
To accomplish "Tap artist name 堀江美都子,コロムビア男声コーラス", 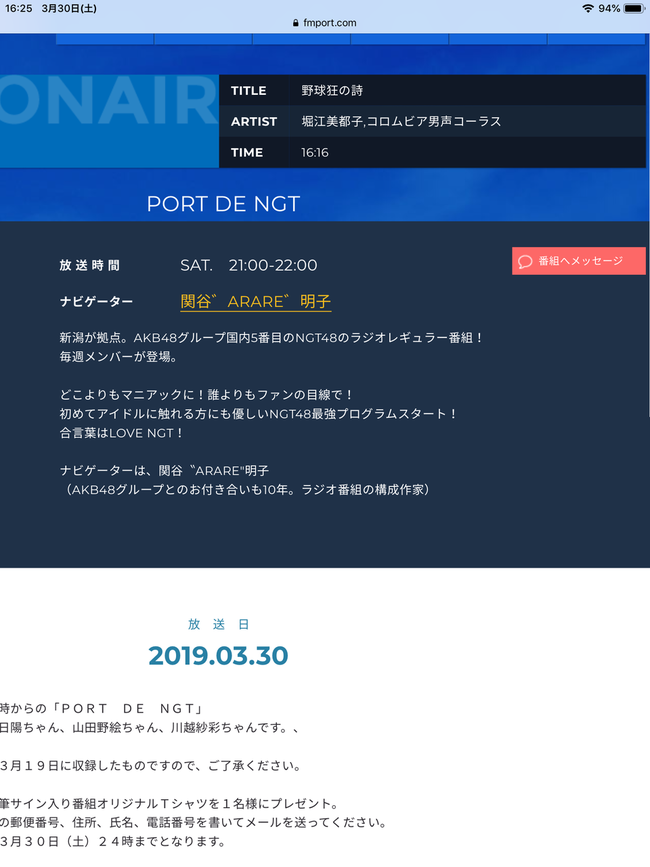I will pos(401,122).
